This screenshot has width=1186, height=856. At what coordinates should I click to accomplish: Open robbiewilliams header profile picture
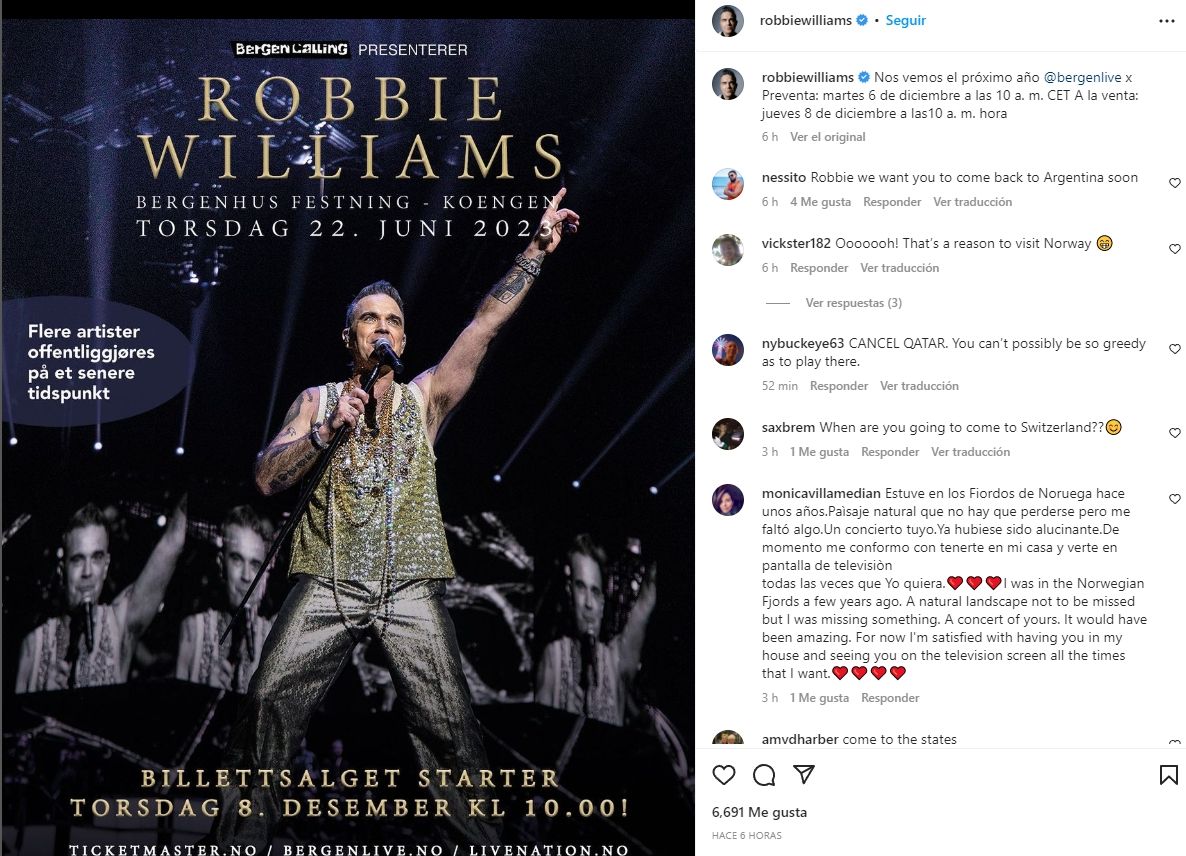tap(728, 20)
